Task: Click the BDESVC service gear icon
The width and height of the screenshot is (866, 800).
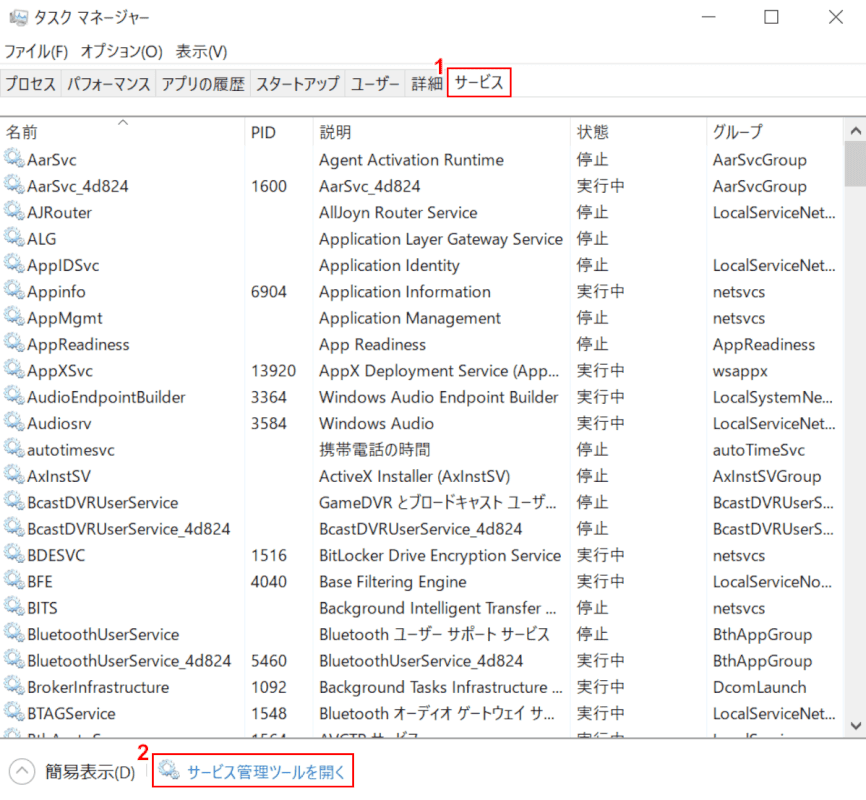Action: pos(14,554)
